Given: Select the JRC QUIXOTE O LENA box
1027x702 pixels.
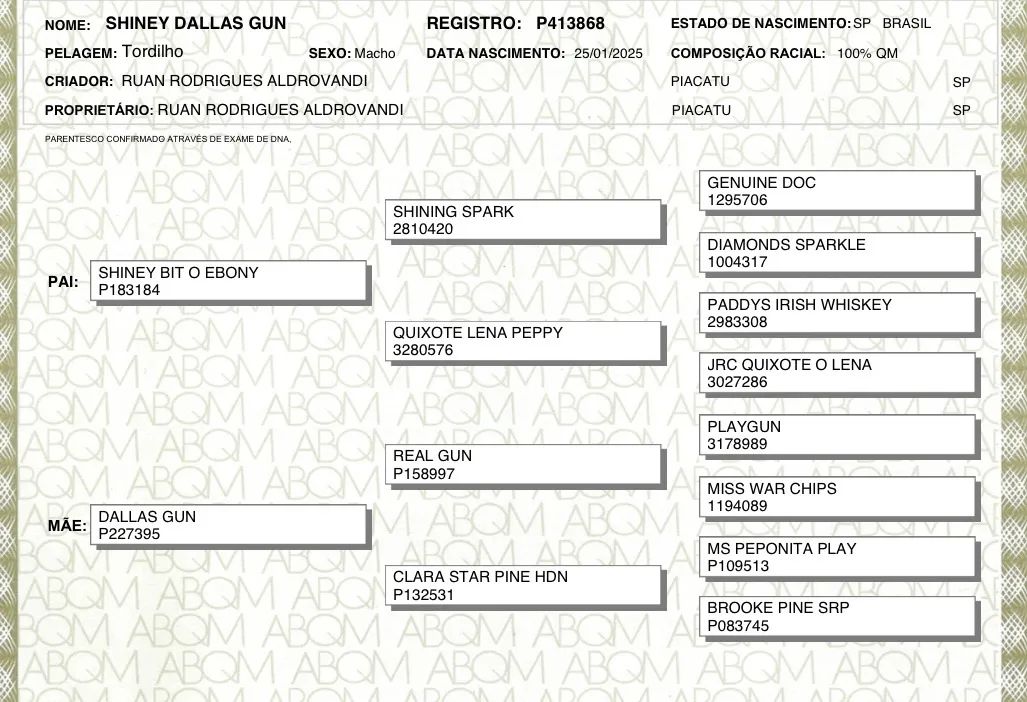Looking at the screenshot, I should (x=838, y=373).
